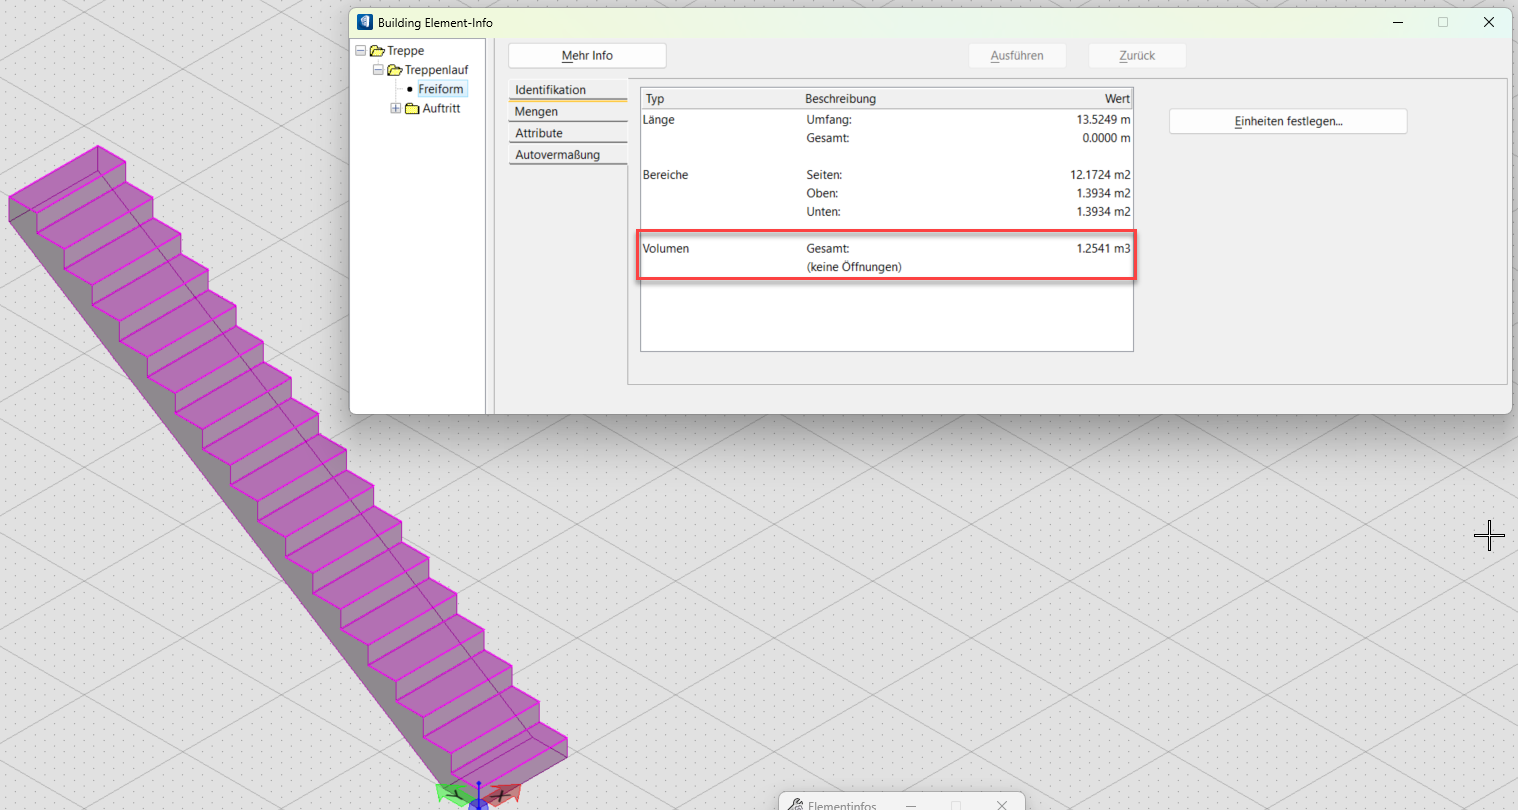The image size is (1518, 810).
Task: Switch to the Attribute tab
Action: click(568, 133)
